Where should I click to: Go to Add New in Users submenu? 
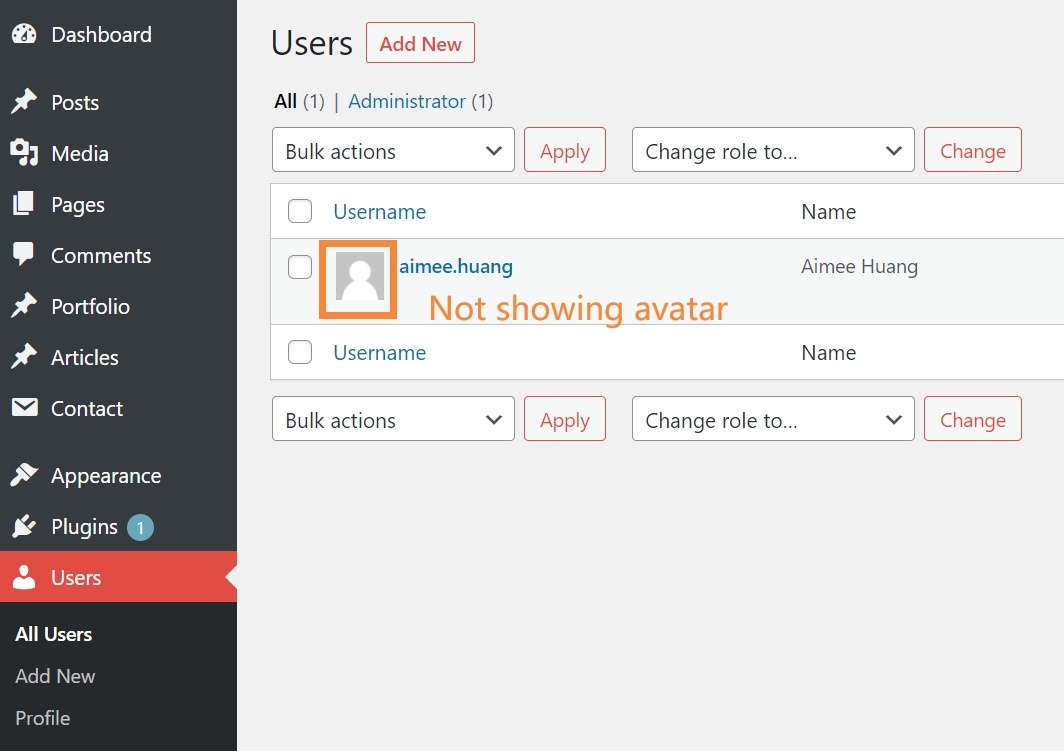pos(55,676)
